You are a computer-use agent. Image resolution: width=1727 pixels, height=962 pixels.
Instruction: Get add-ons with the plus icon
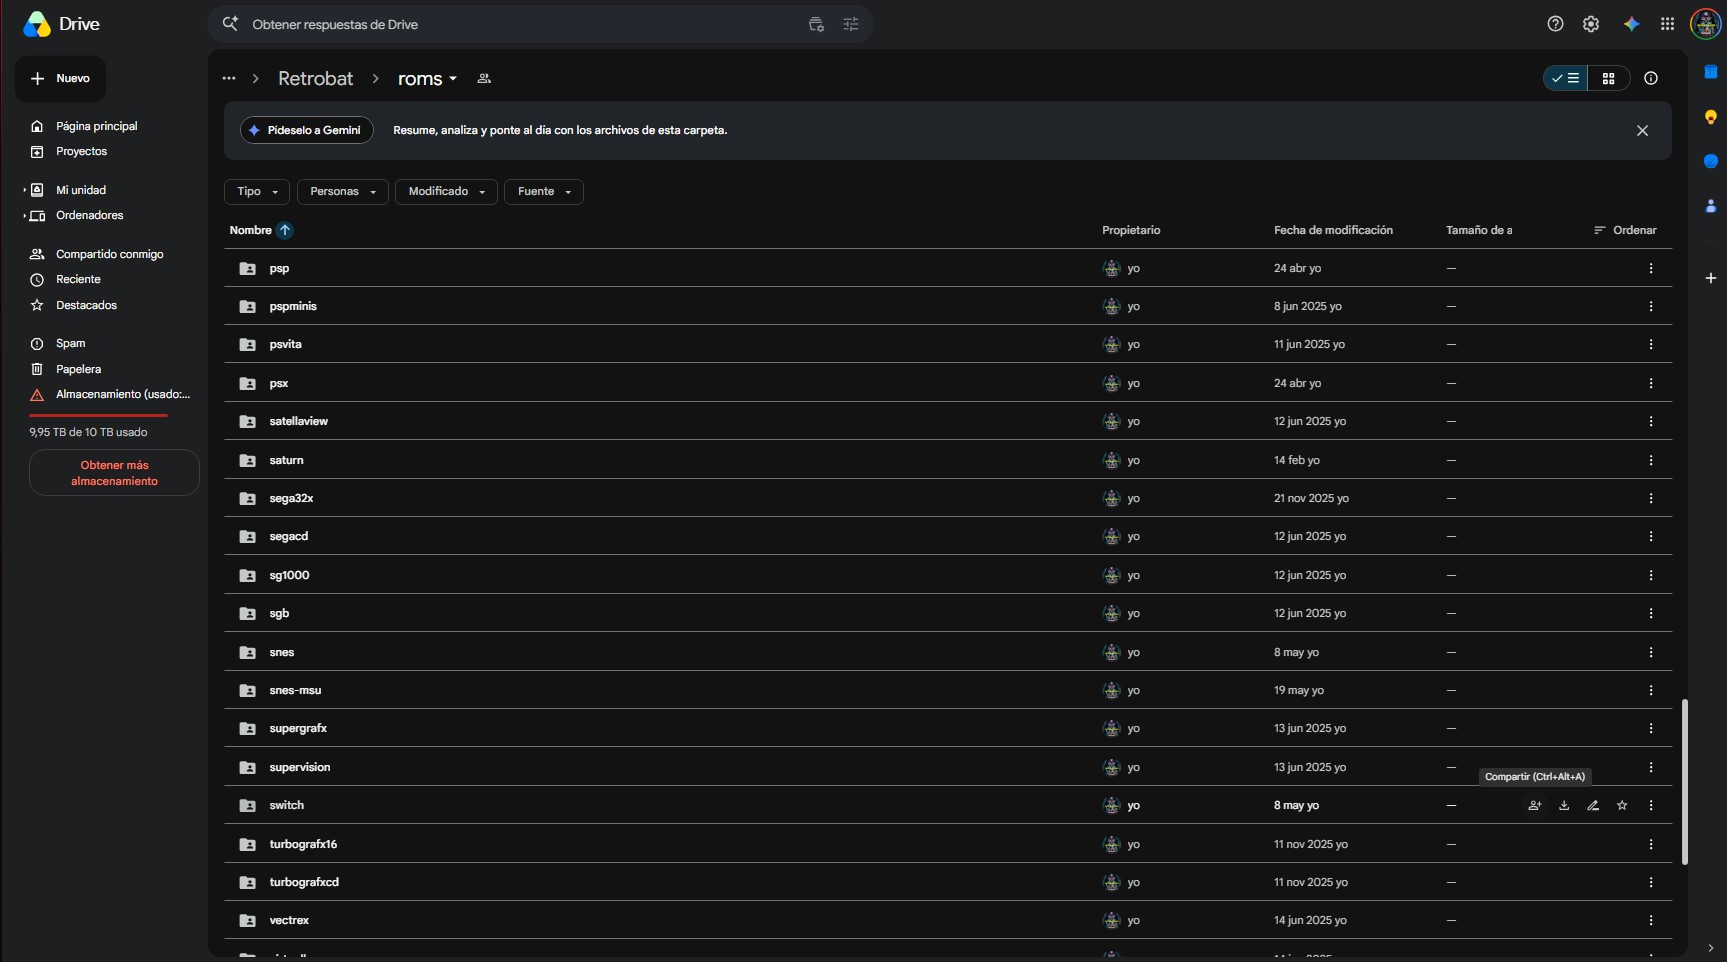point(1710,278)
